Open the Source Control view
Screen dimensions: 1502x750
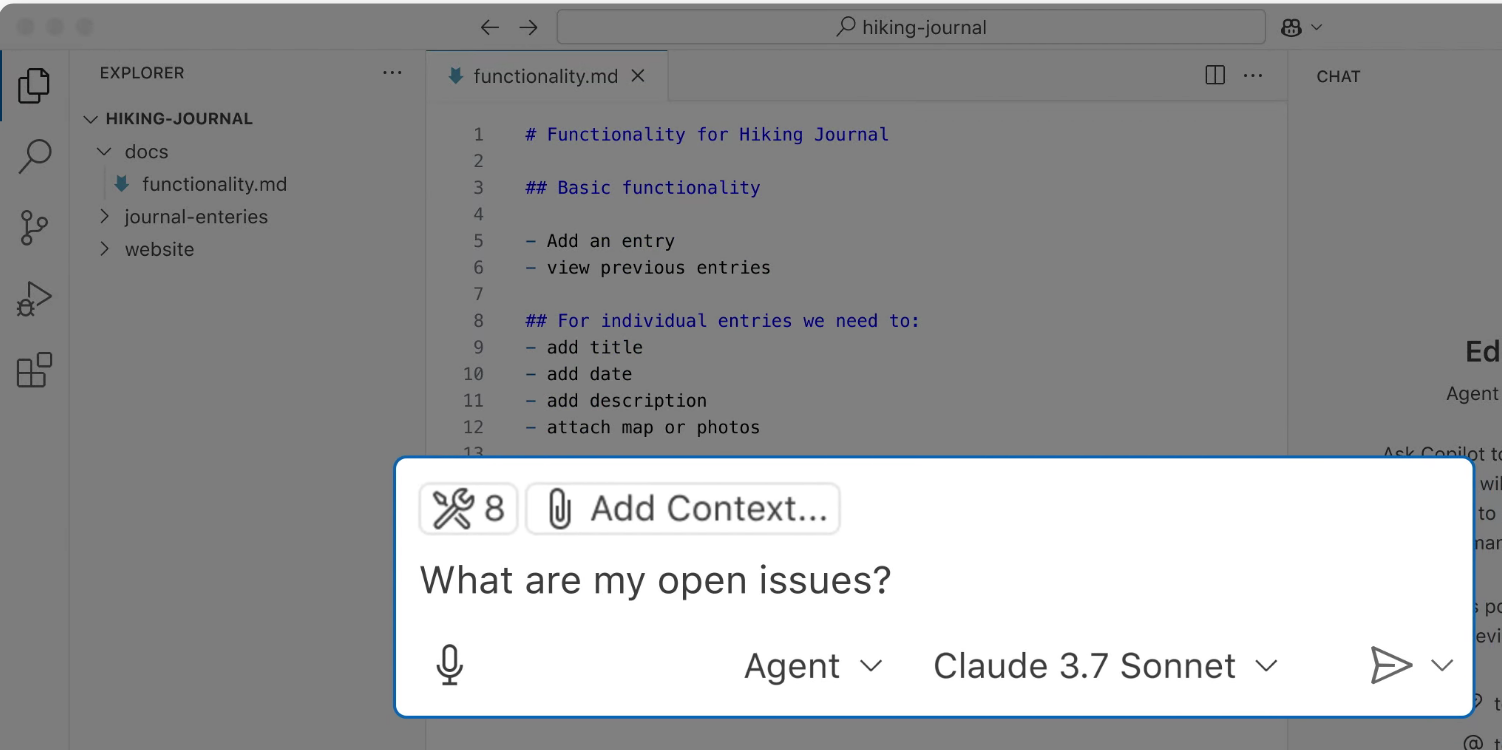tap(35, 227)
